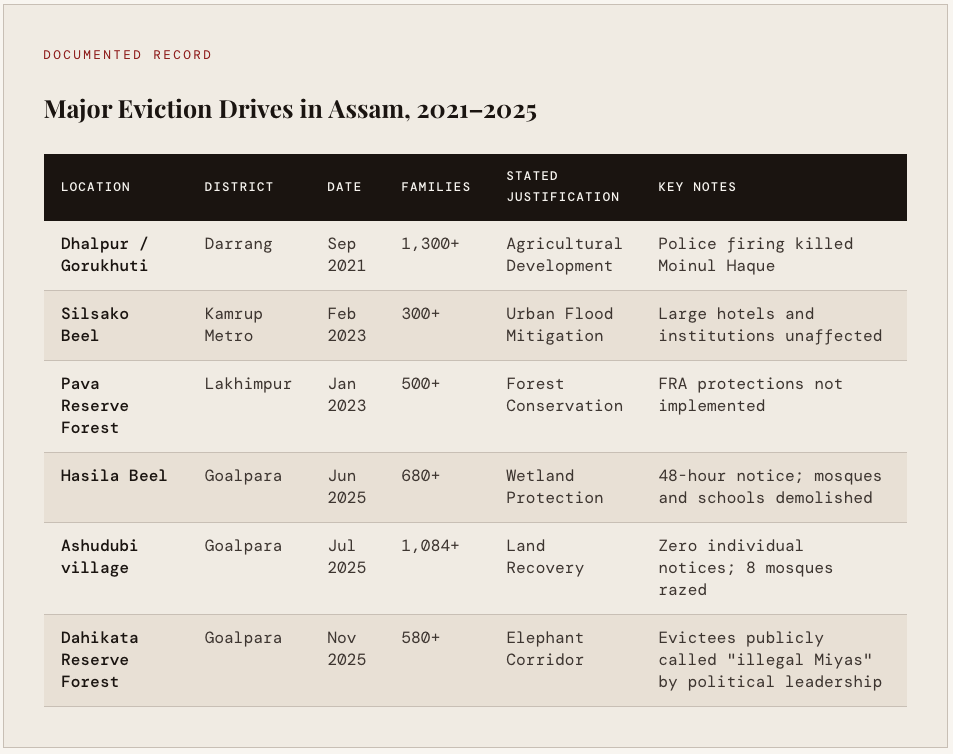Click the Sep 2021 date cell
This screenshot has height=754, width=953.
click(346, 255)
